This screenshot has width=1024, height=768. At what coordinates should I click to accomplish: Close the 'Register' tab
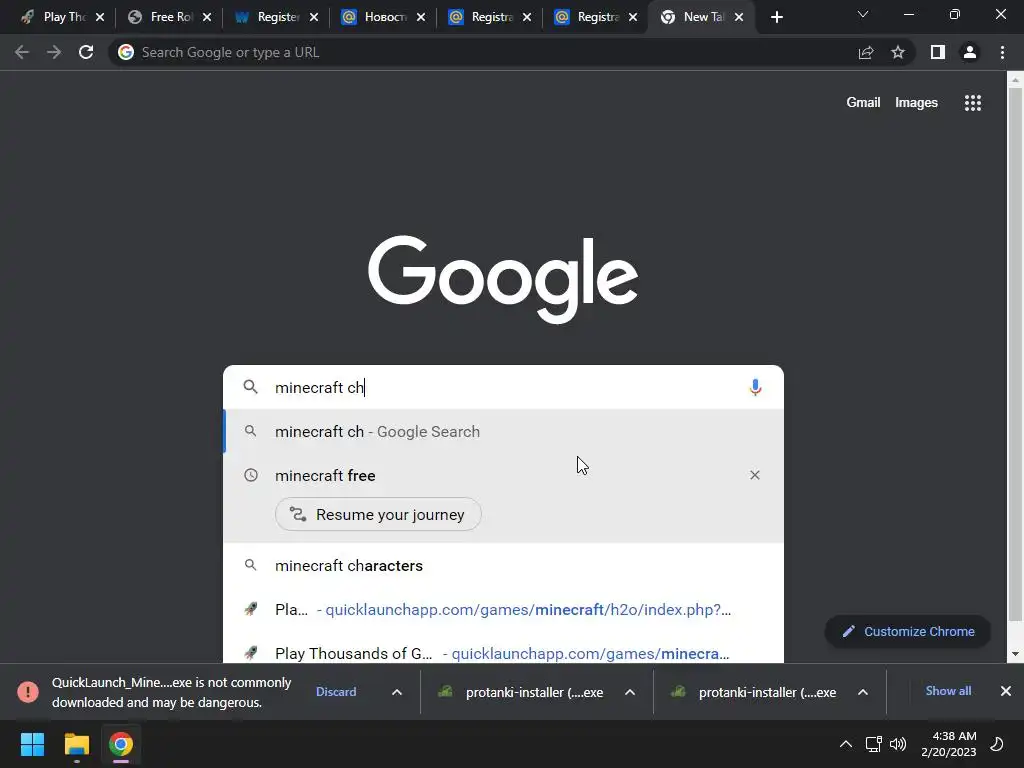pos(314,18)
